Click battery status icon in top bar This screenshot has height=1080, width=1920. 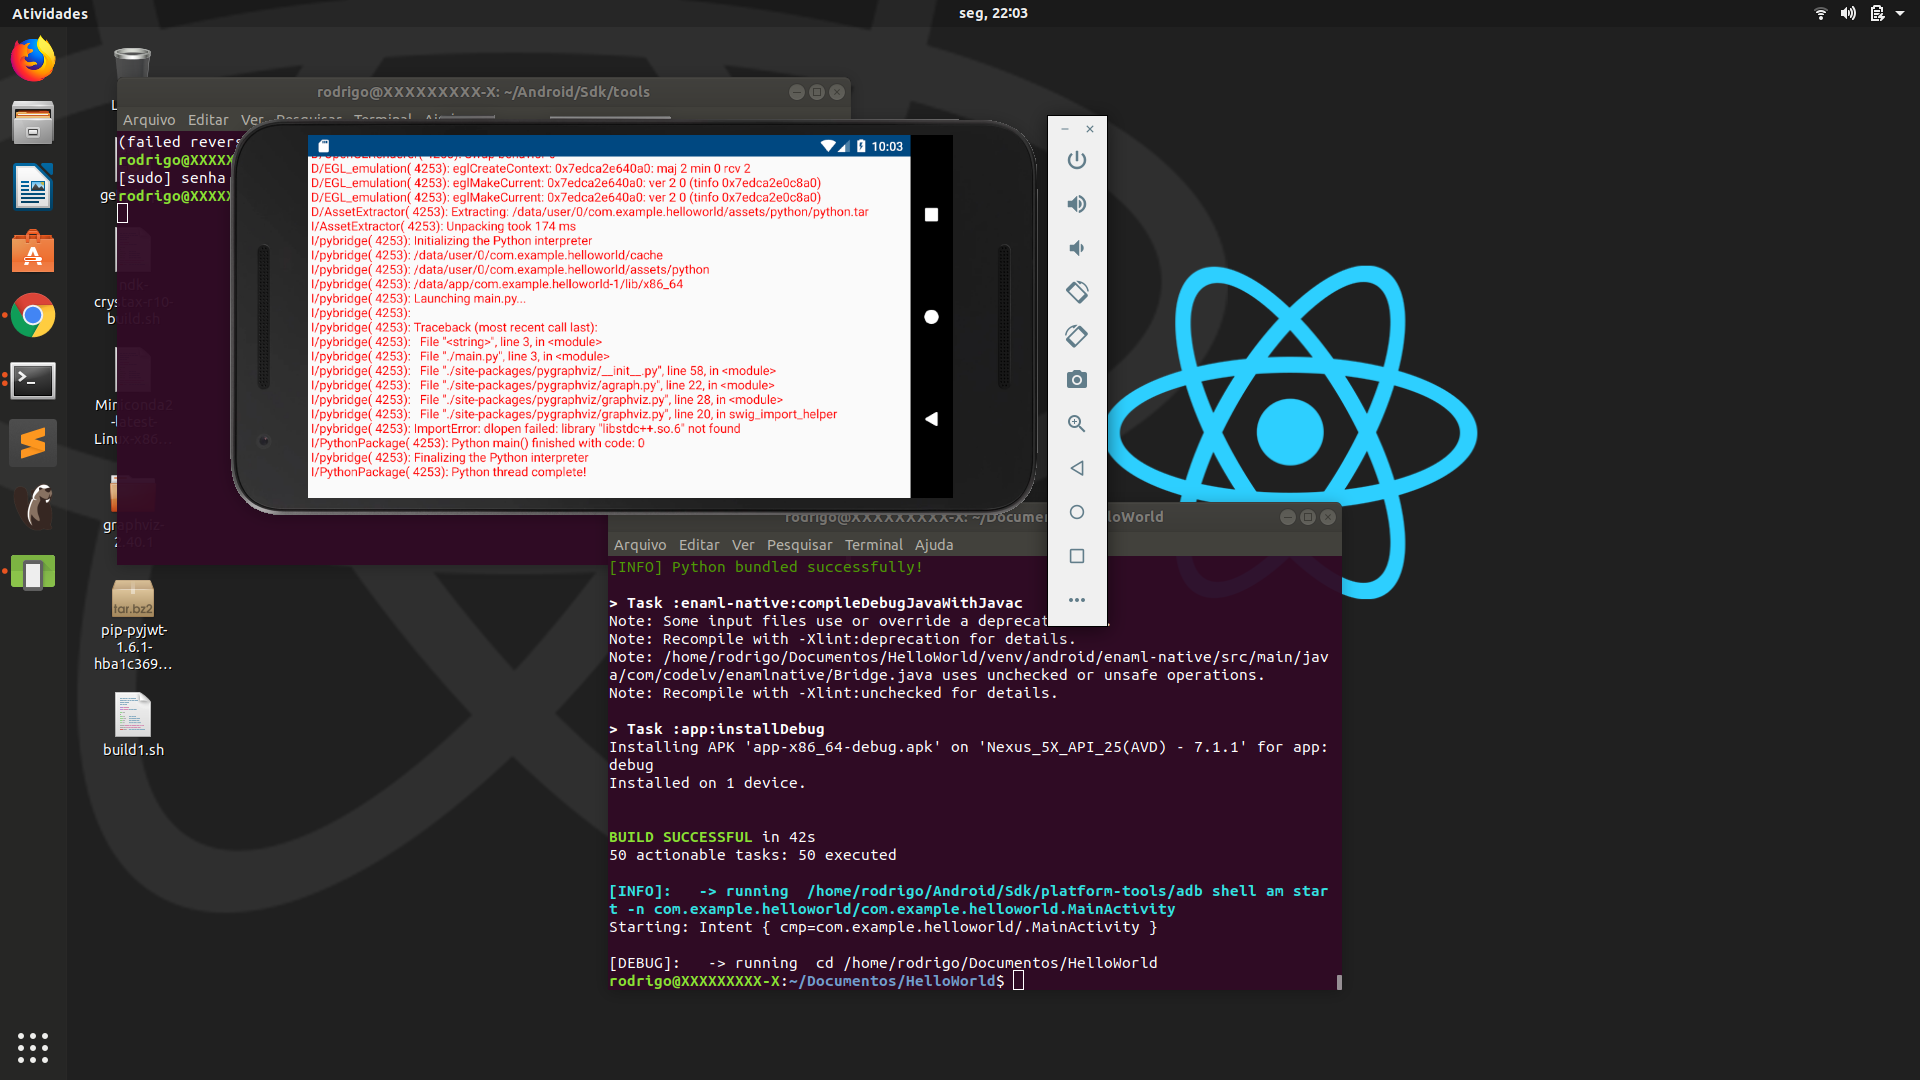tap(1877, 13)
